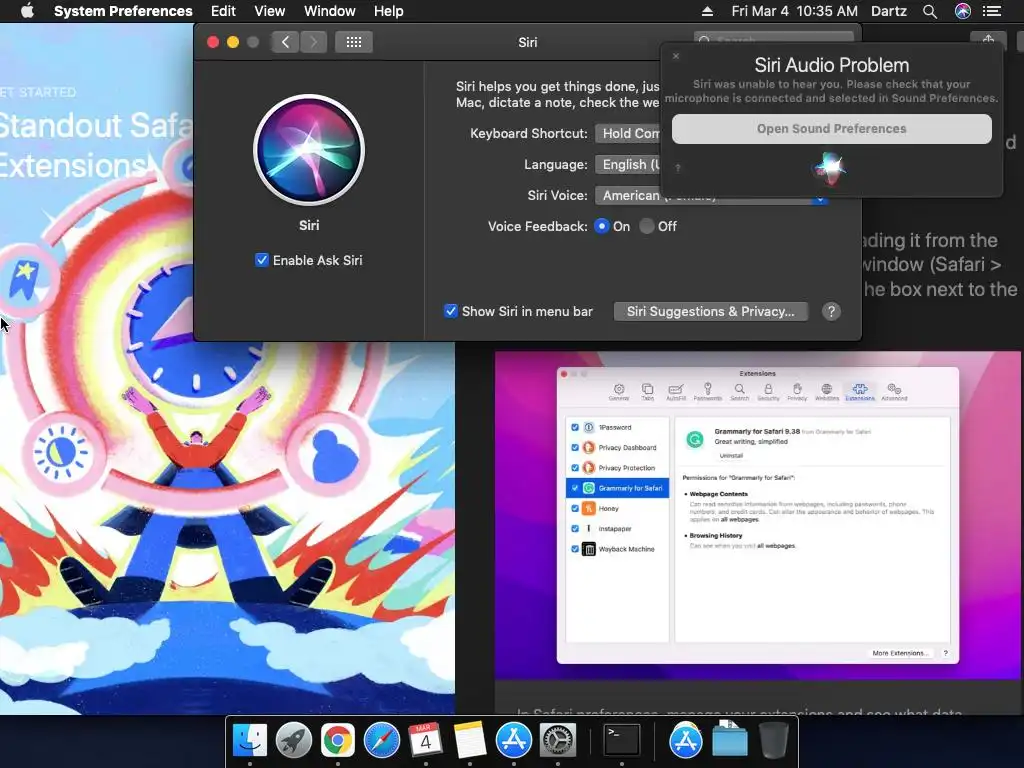Open the Apple menu
The width and height of the screenshot is (1024, 768).
coord(27,11)
